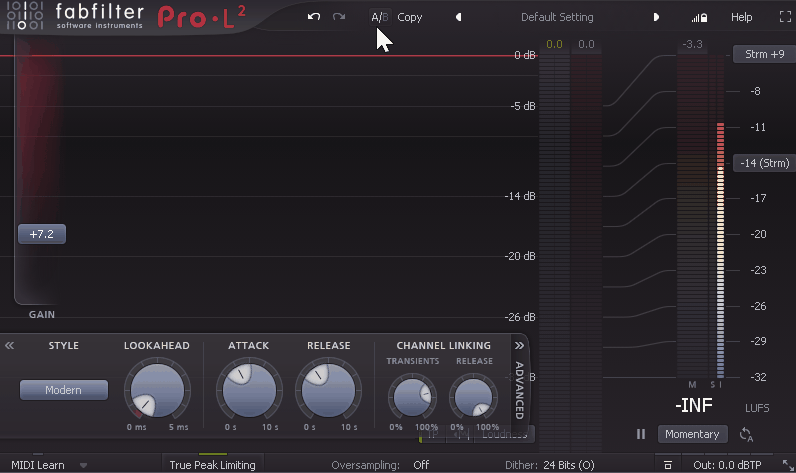796x473 pixels.
Task: Click the Redo arrow icon
Action: pos(339,17)
